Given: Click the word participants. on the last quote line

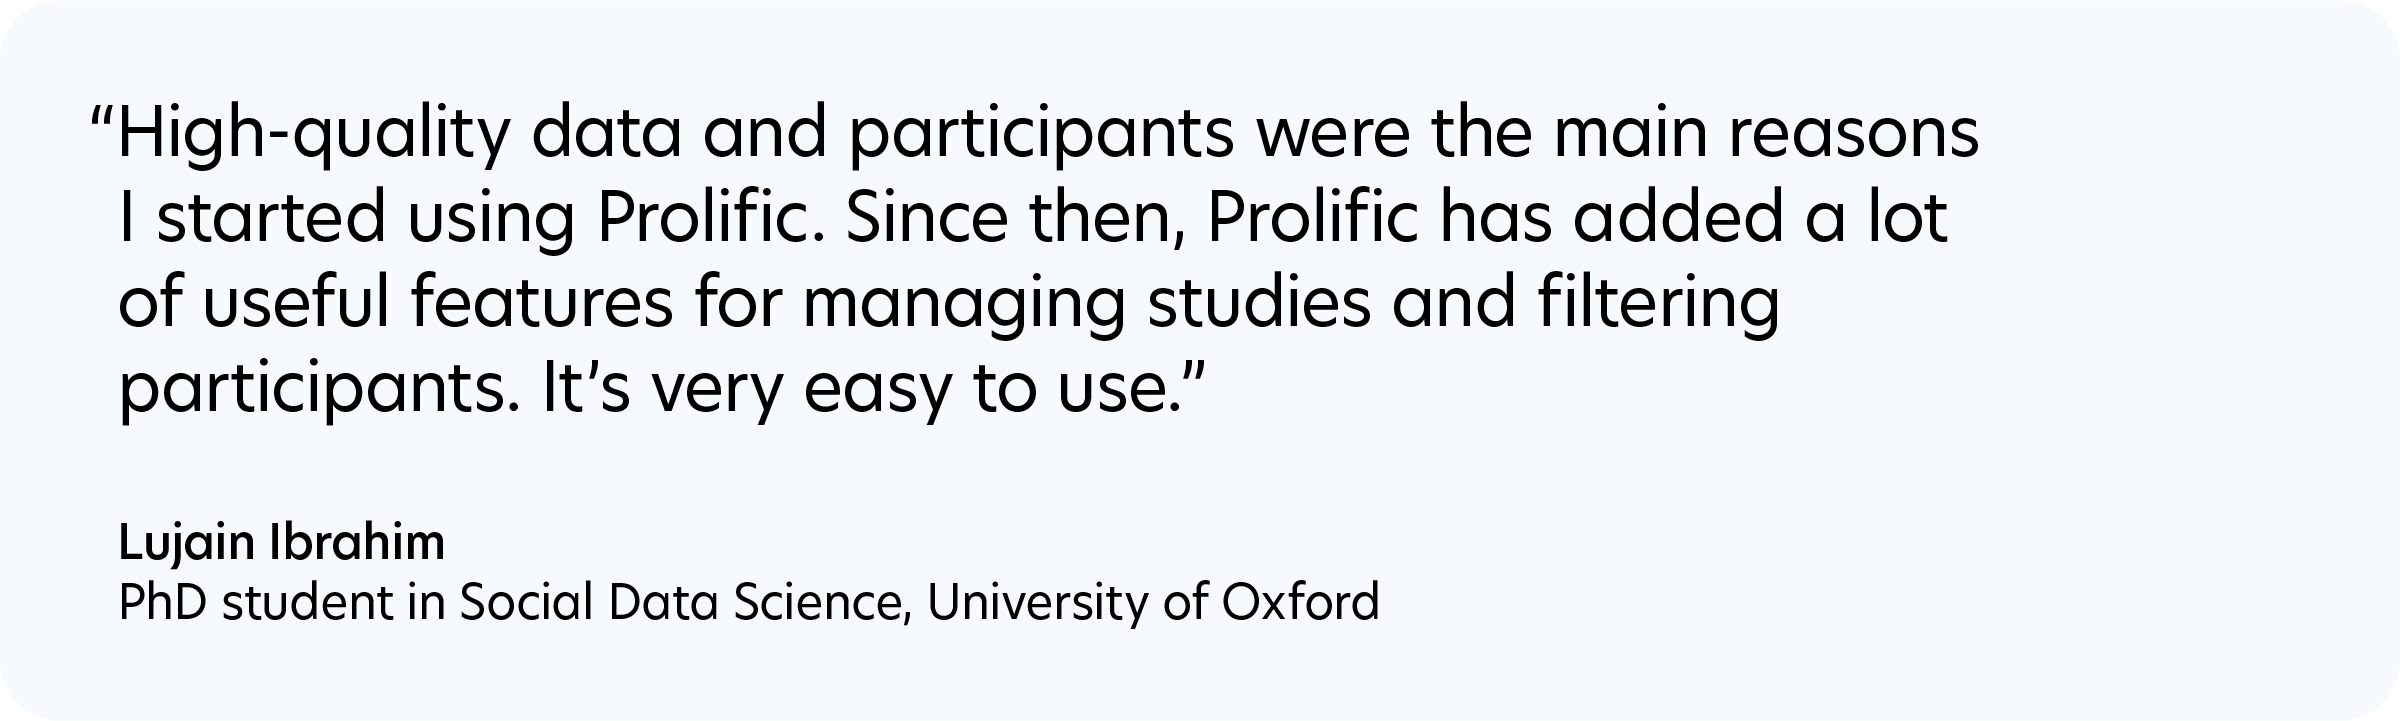Looking at the screenshot, I should [x=319, y=392].
